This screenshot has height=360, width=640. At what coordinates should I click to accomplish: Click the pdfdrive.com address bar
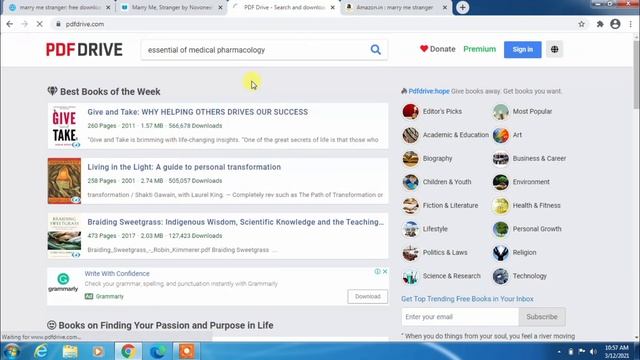tap(314, 24)
